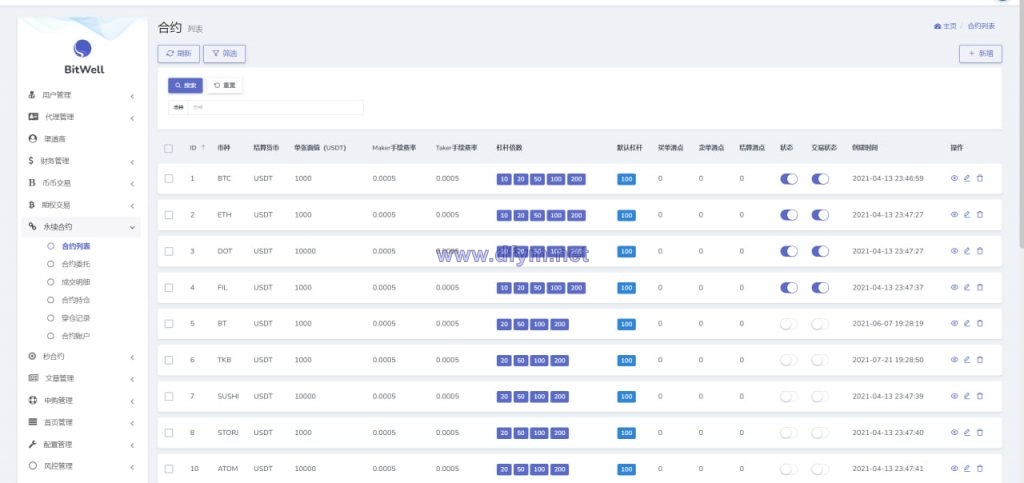This screenshot has height=483, width=1024.
Task: Enable the 状态 switch for BT
Action: click(789, 324)
